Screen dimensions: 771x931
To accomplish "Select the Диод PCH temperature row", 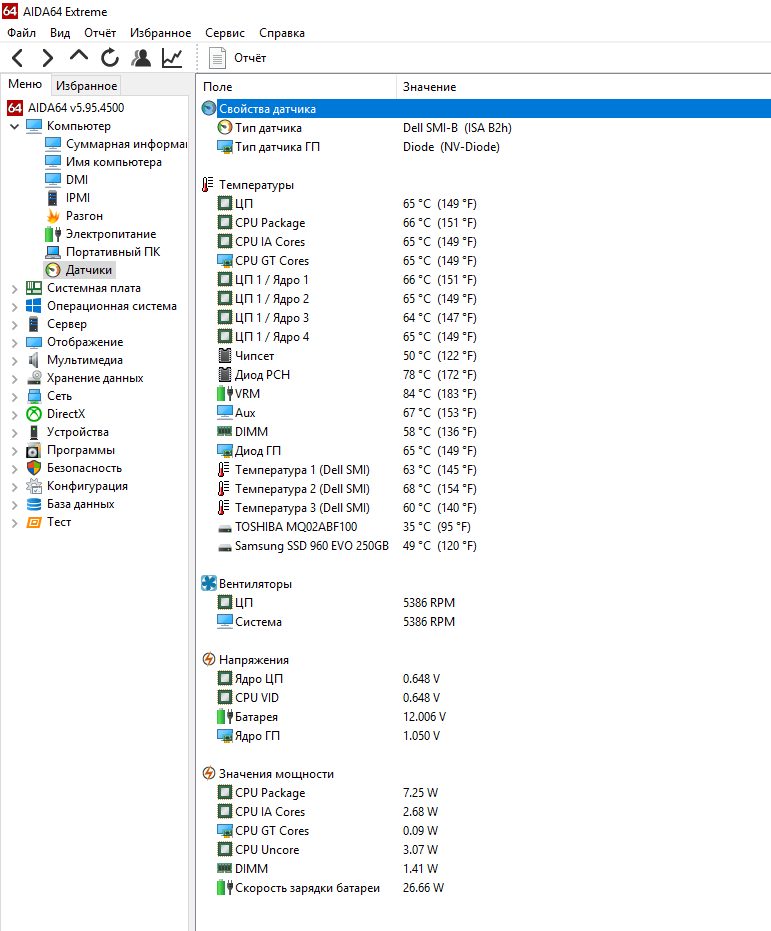I will click(x=262, y=375).
